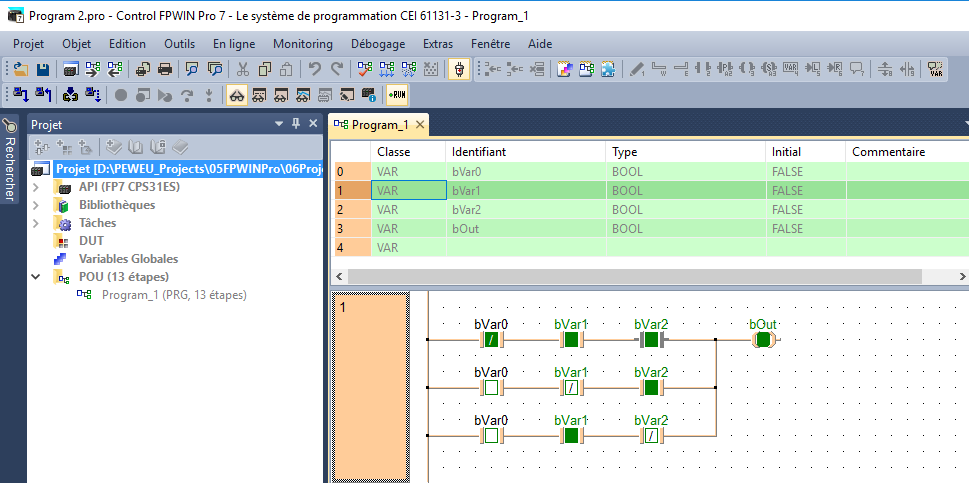
Task: Expand the Bibliothèques tree node
Action: click(37, 205)
